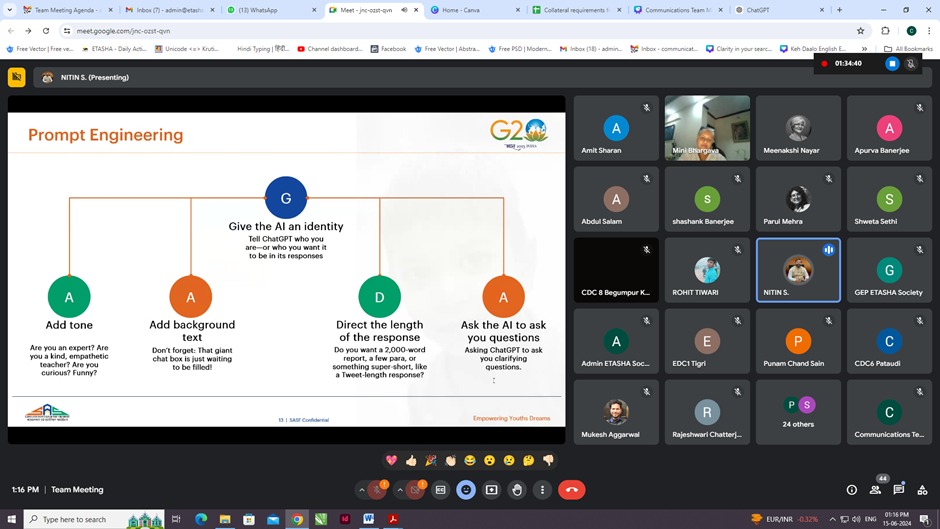Click the taskbar search box
This screenshot has height=529, width=940.
(94, 519)
